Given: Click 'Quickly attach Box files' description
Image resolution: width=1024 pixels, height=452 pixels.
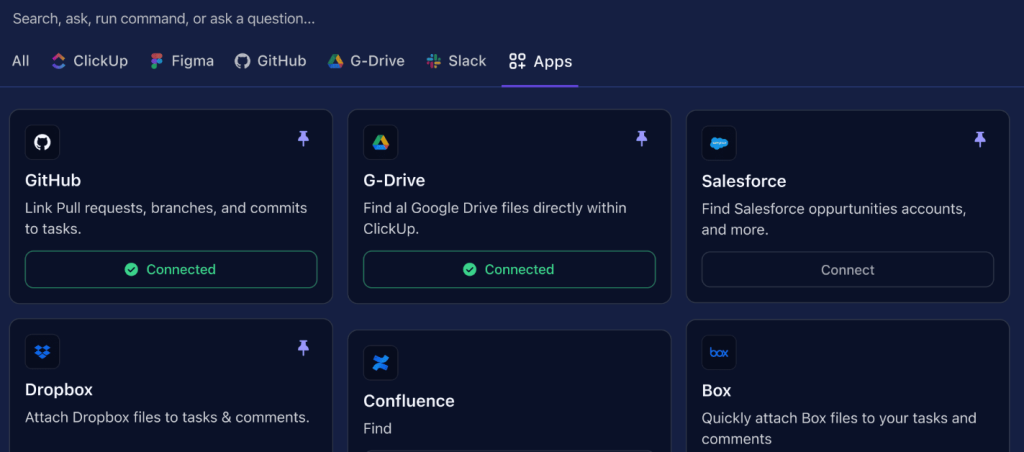Looking at the screenshot, I should (x=839, y=428).
